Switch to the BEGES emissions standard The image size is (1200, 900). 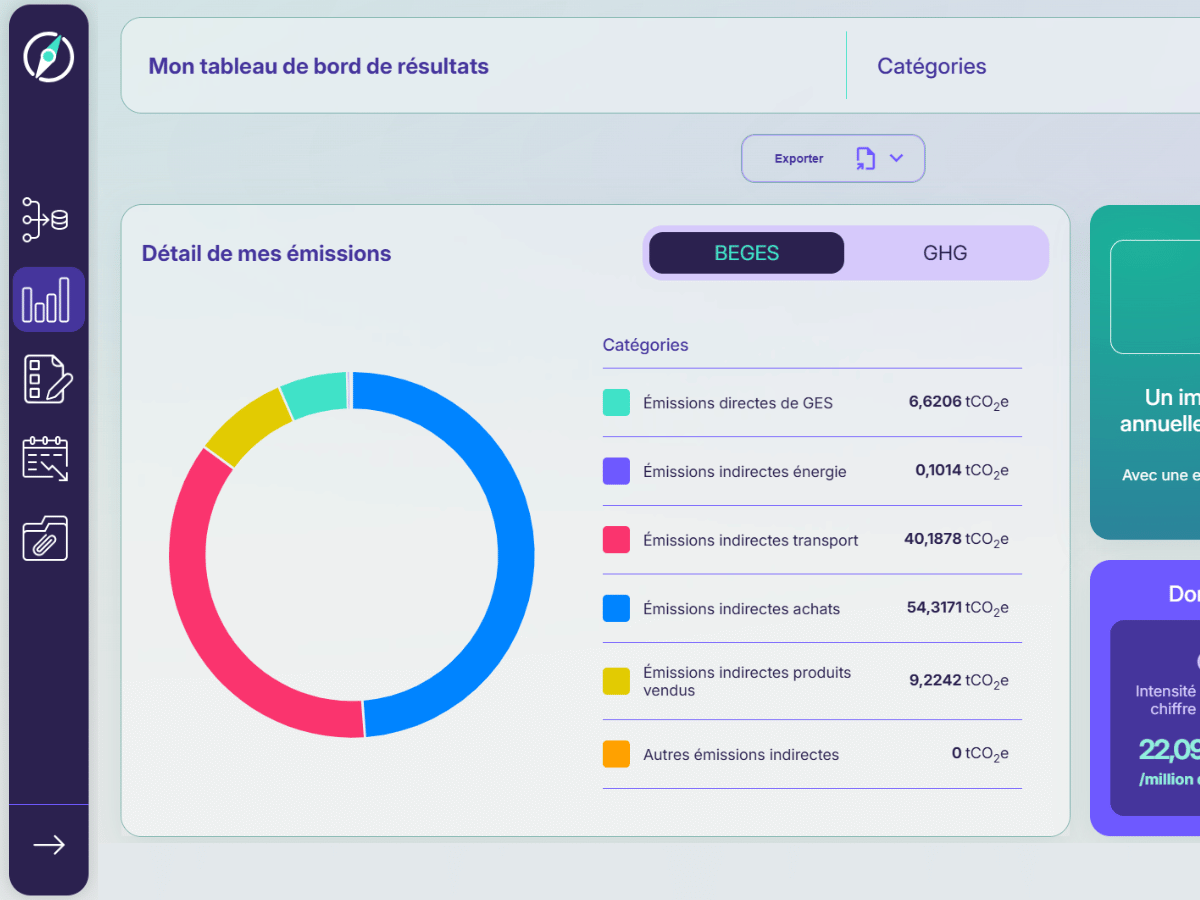click(x=745, y=252)
